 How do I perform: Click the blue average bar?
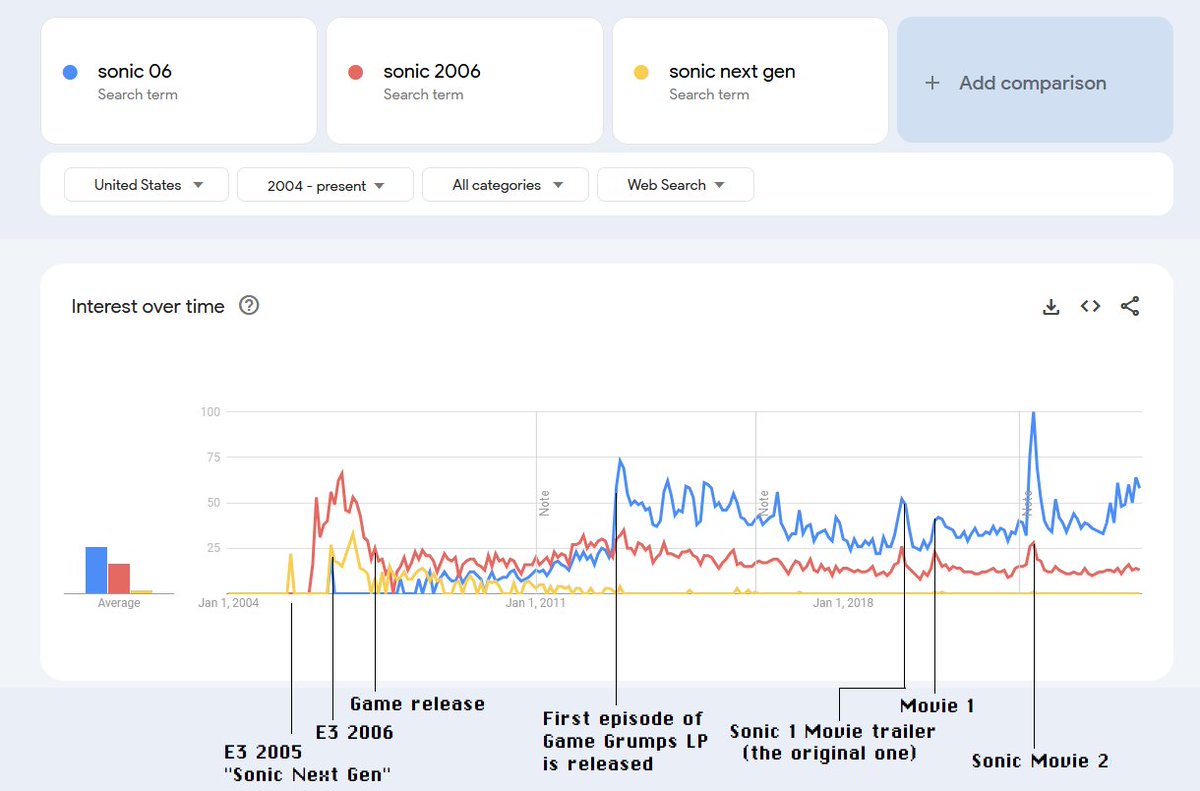[x=96, y=570]
